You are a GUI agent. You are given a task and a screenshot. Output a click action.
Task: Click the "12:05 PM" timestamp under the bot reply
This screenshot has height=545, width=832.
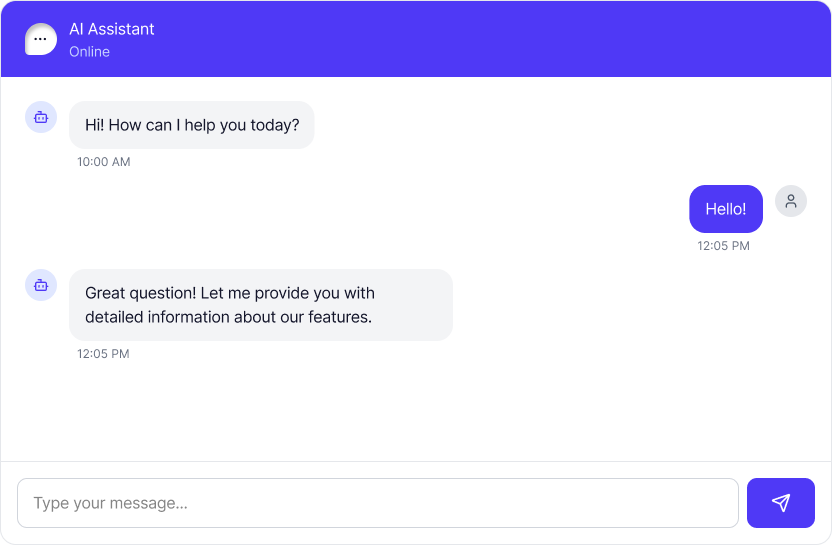pyautogui.click(x=104, y=354)
